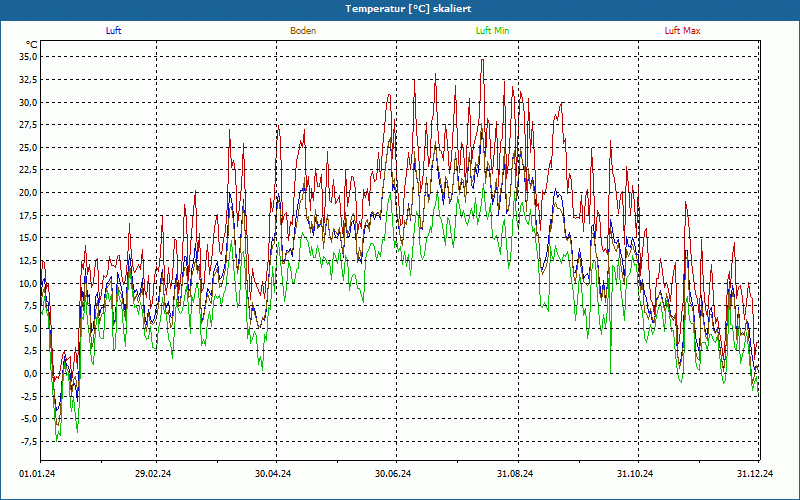800x500 pixels.
Task: Click the 31.10.24 date label
Action: (635, 474)
